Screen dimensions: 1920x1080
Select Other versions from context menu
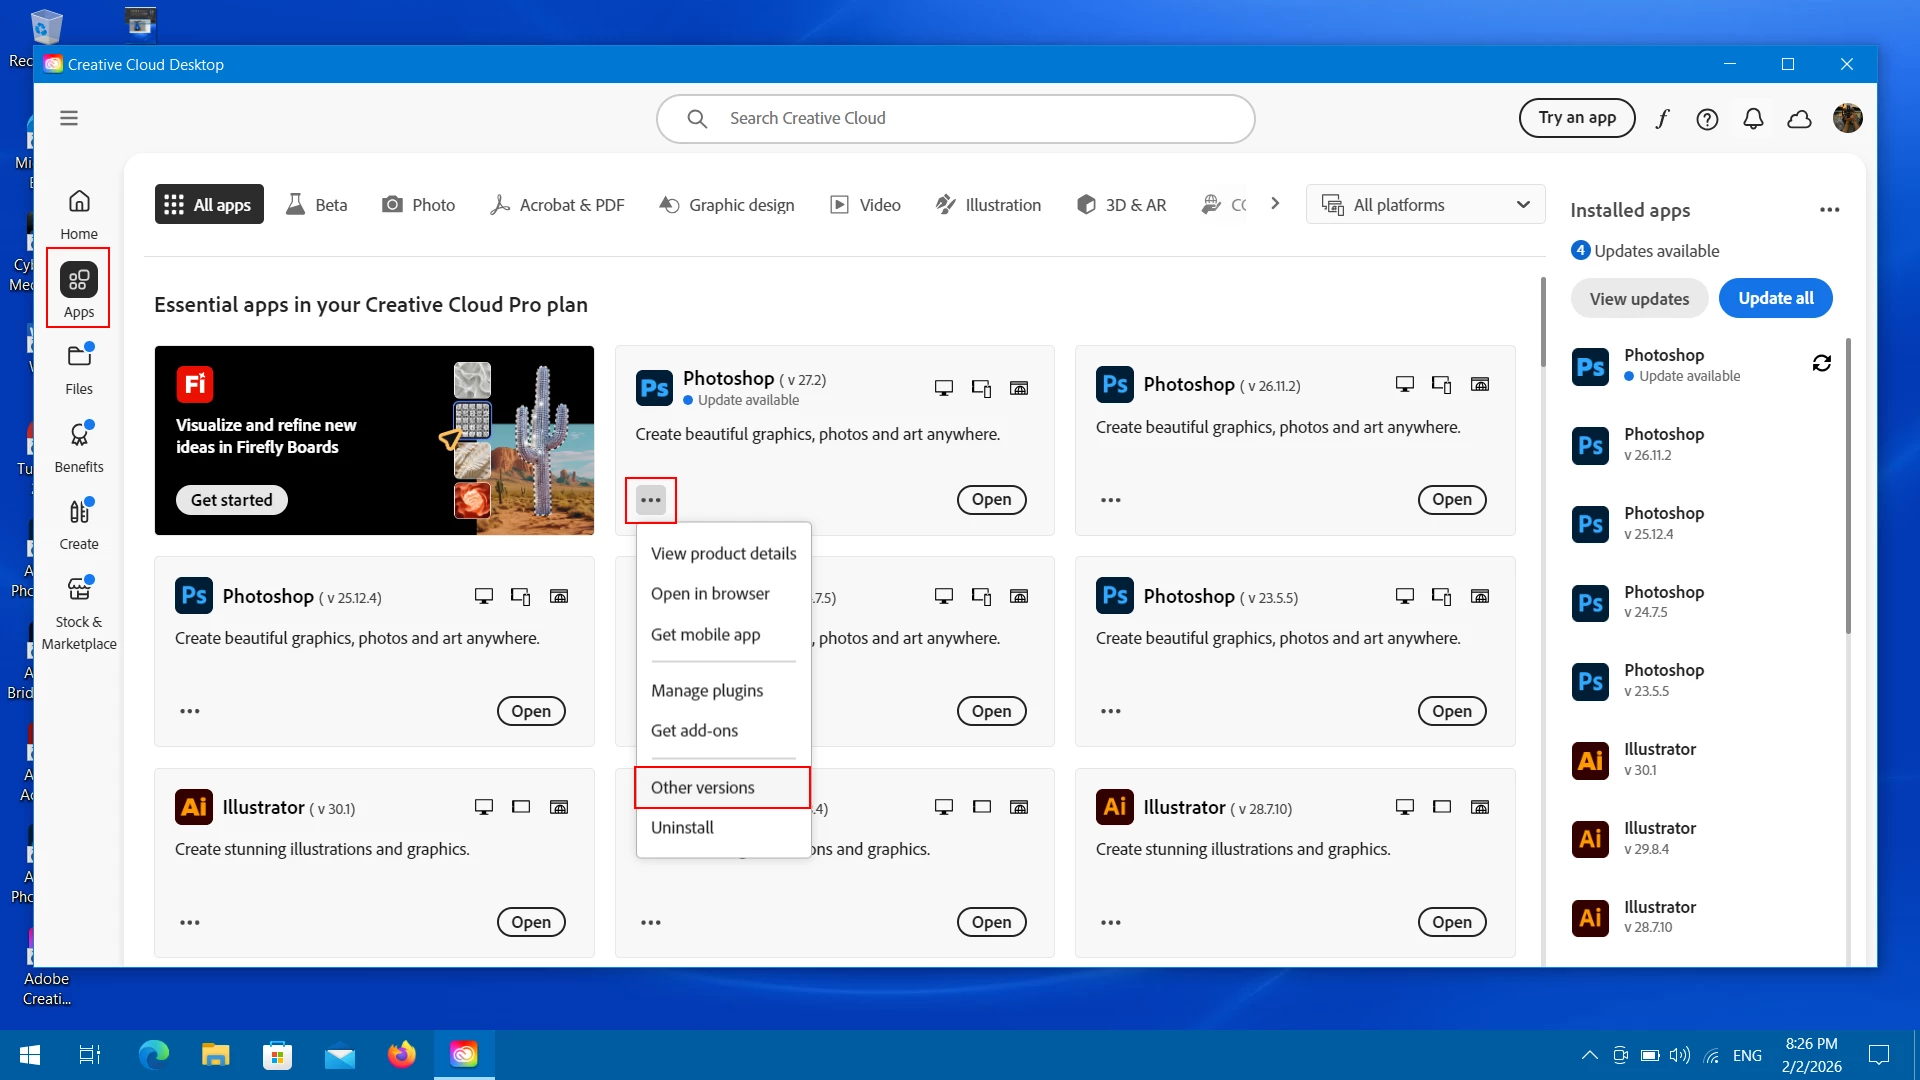point(703,787)
